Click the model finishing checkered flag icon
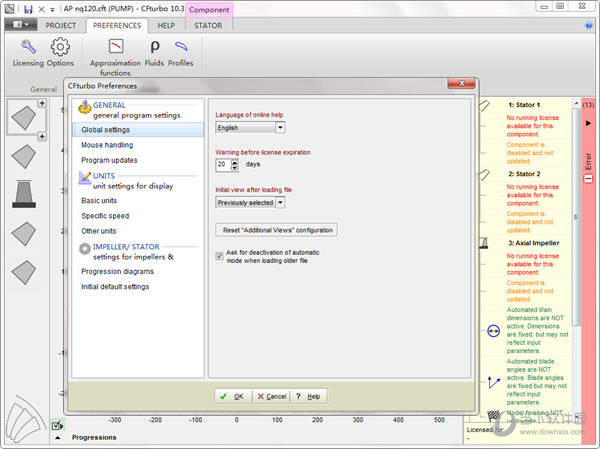Viewport: 600px width, 449px height. pyautogui.click(x=494, y=415)
